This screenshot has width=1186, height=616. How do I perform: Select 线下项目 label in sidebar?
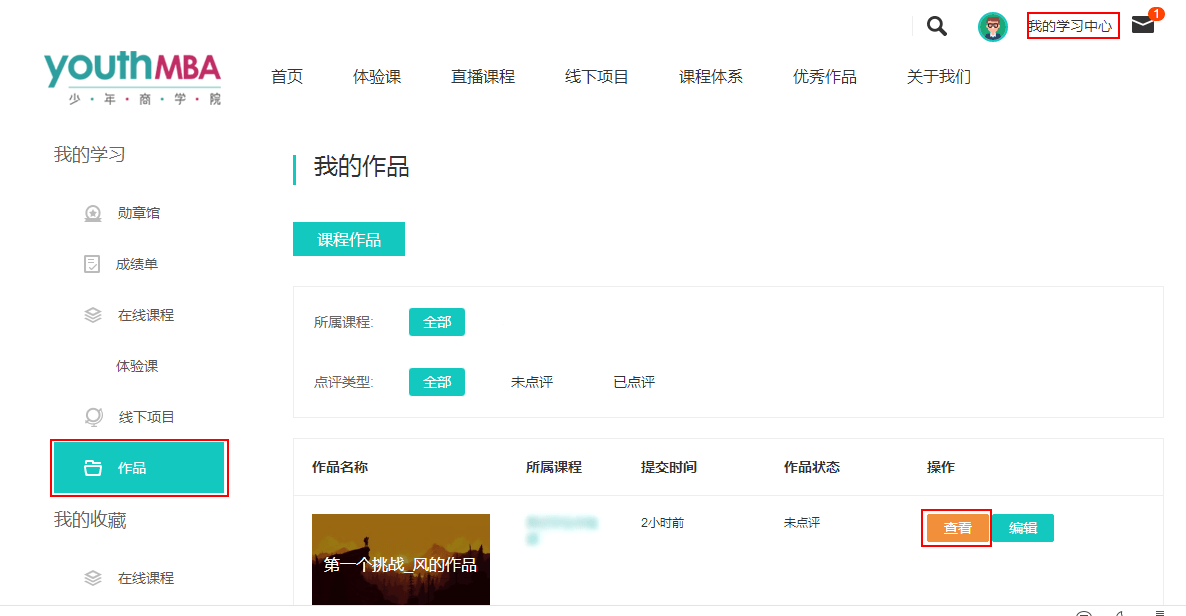pyautogui.click(x=147, y=417)
